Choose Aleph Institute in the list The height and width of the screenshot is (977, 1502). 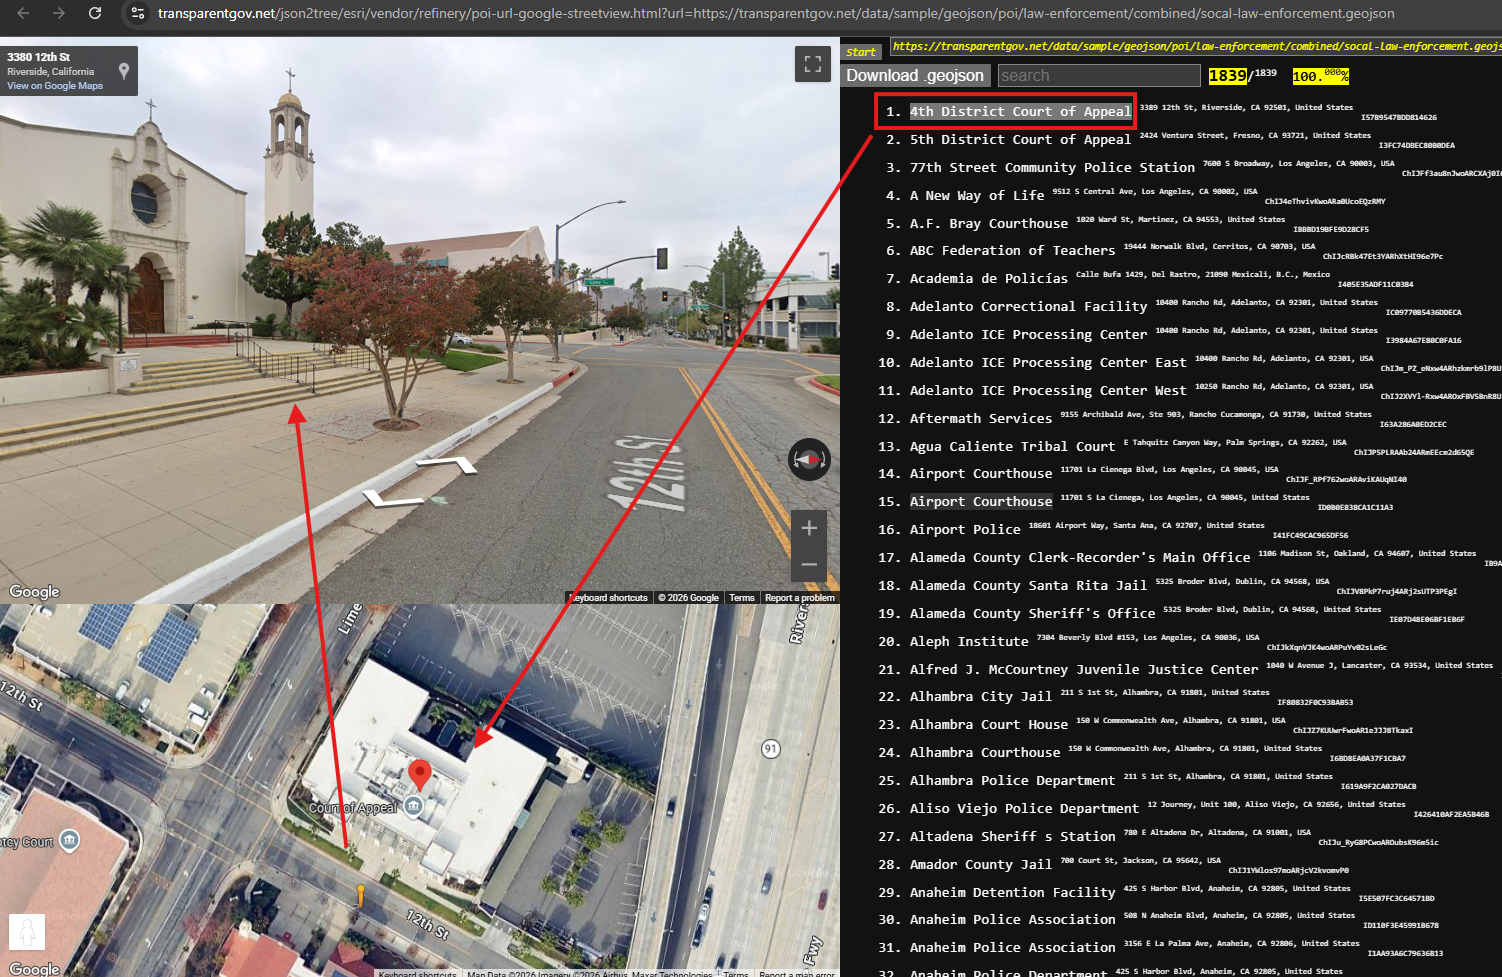(969, 642)
